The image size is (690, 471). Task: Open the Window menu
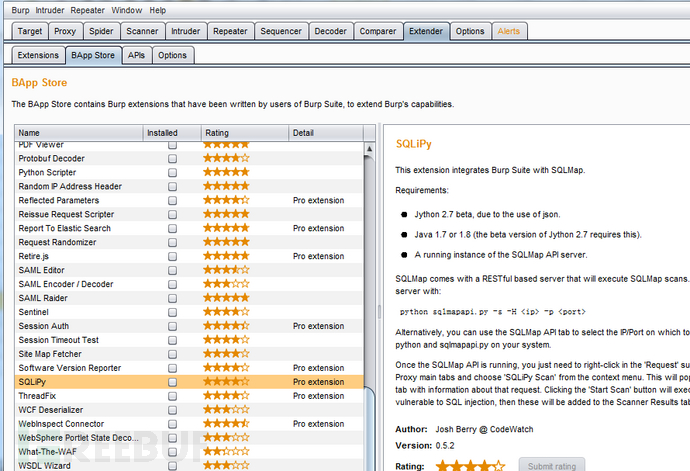127,10
